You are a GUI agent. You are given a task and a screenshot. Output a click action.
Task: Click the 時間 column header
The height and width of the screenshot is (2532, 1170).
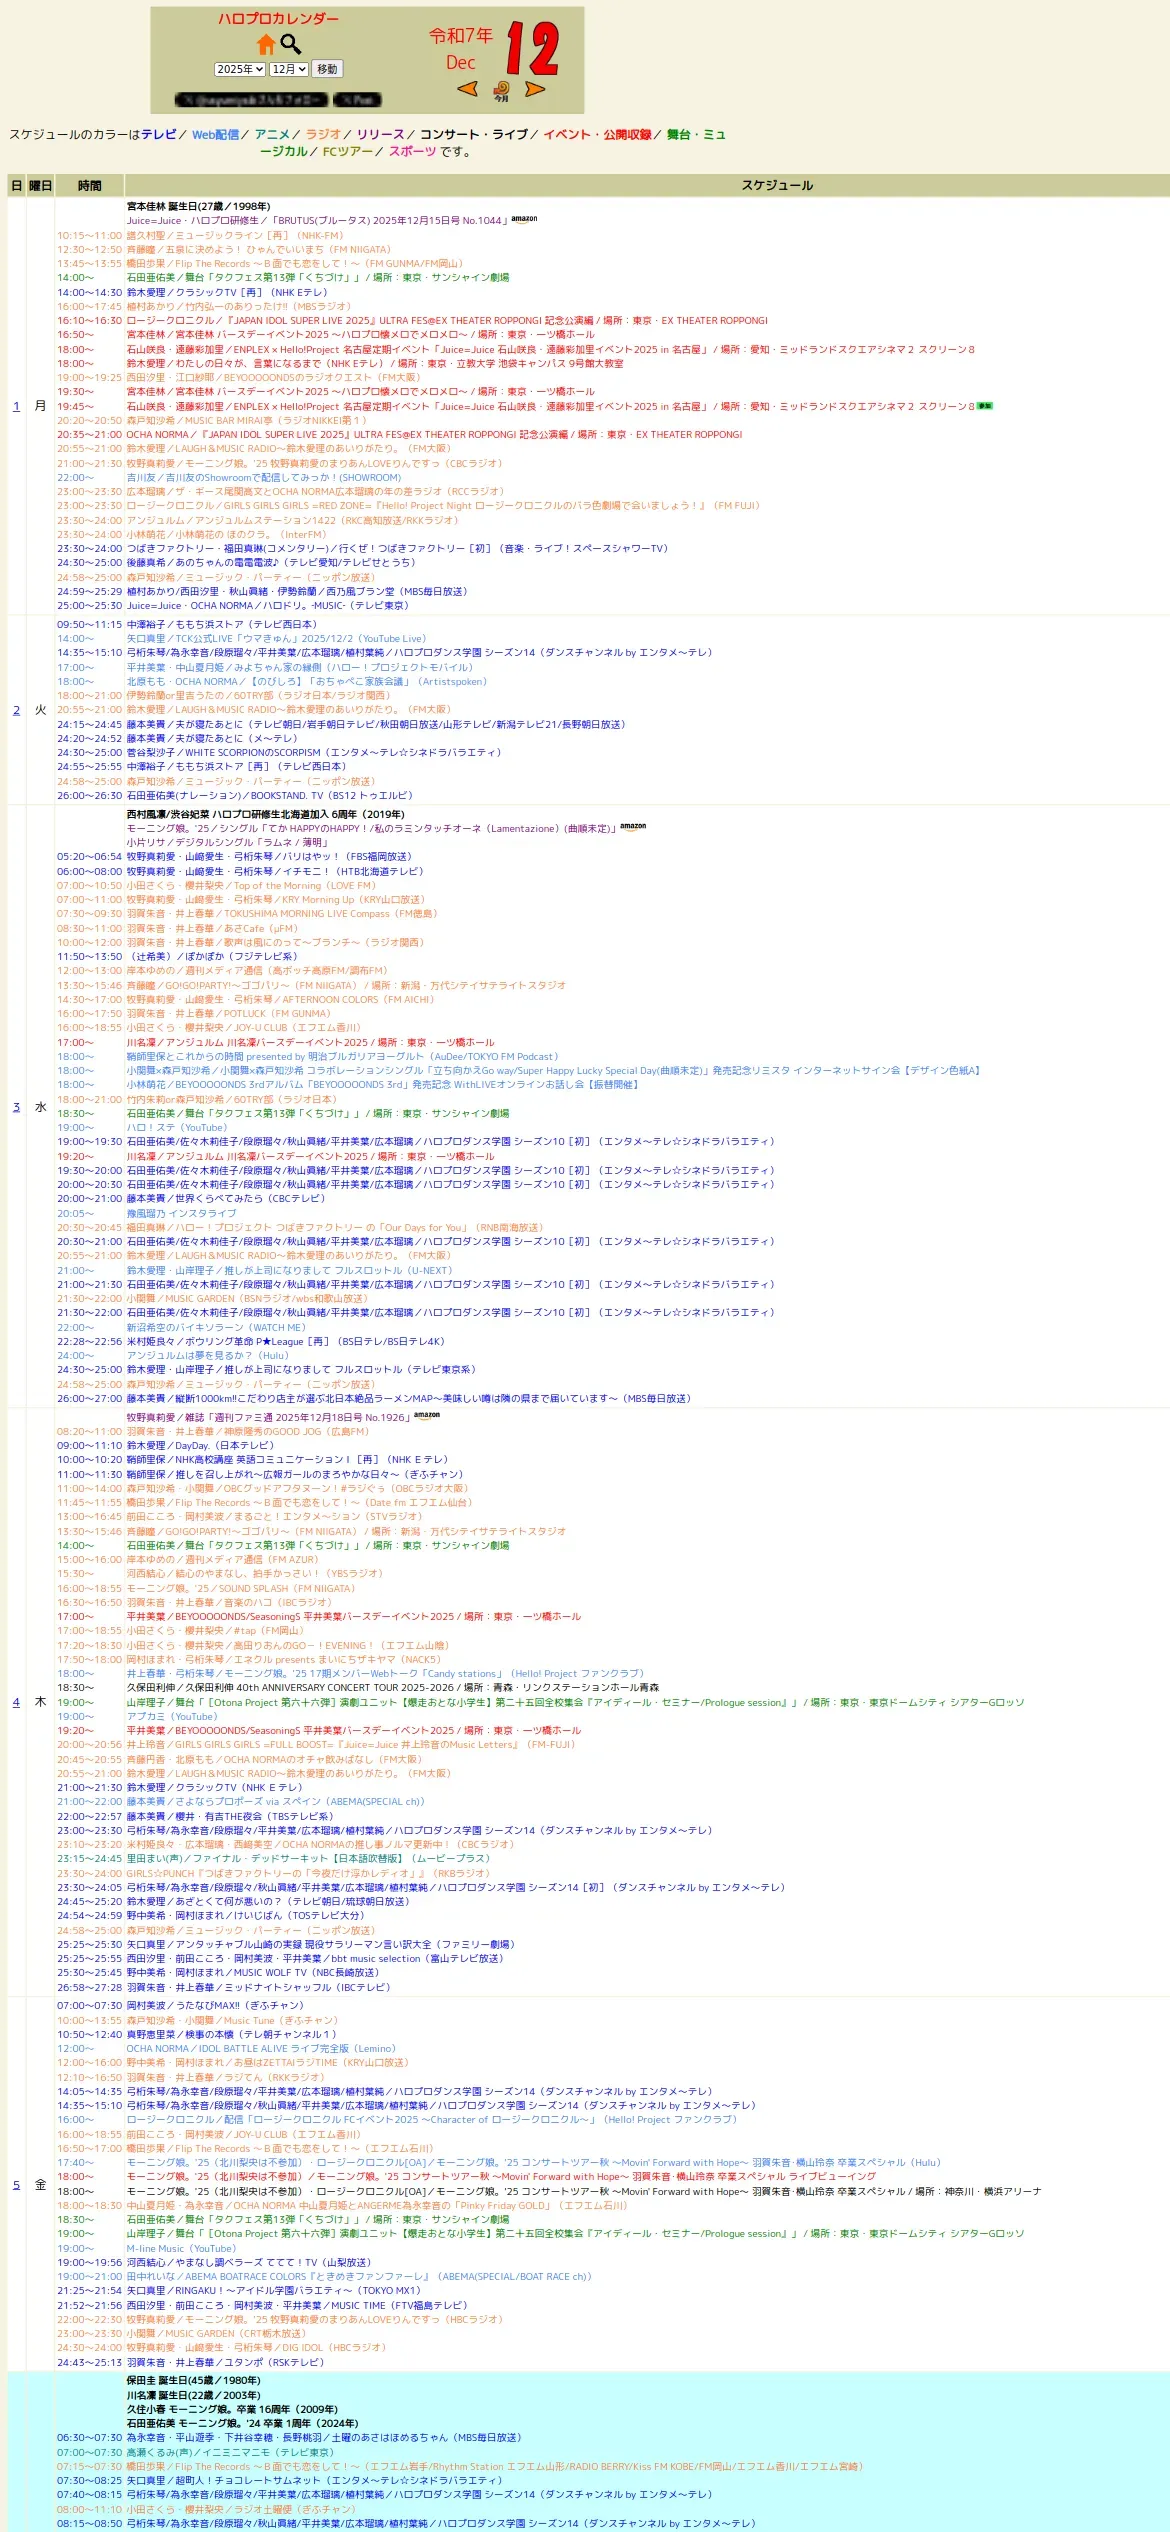[89, 185]
